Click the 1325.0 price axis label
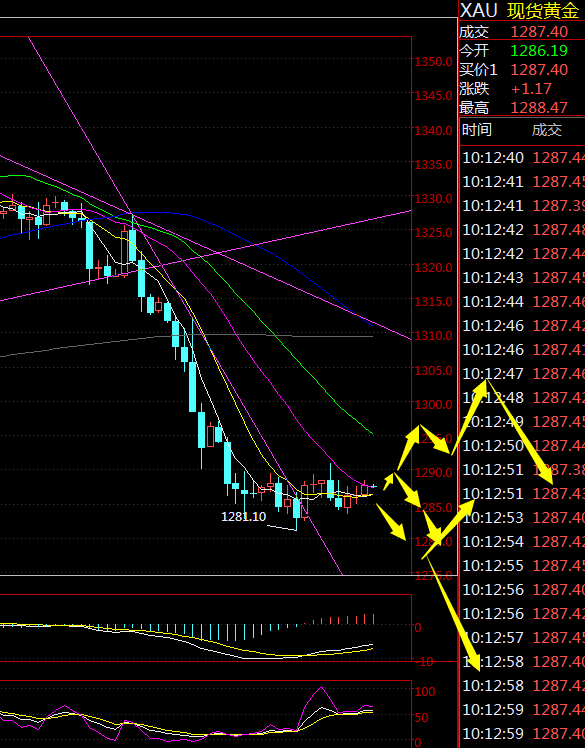The width and height of the screenshot is (585, 748). coord(433,233)
